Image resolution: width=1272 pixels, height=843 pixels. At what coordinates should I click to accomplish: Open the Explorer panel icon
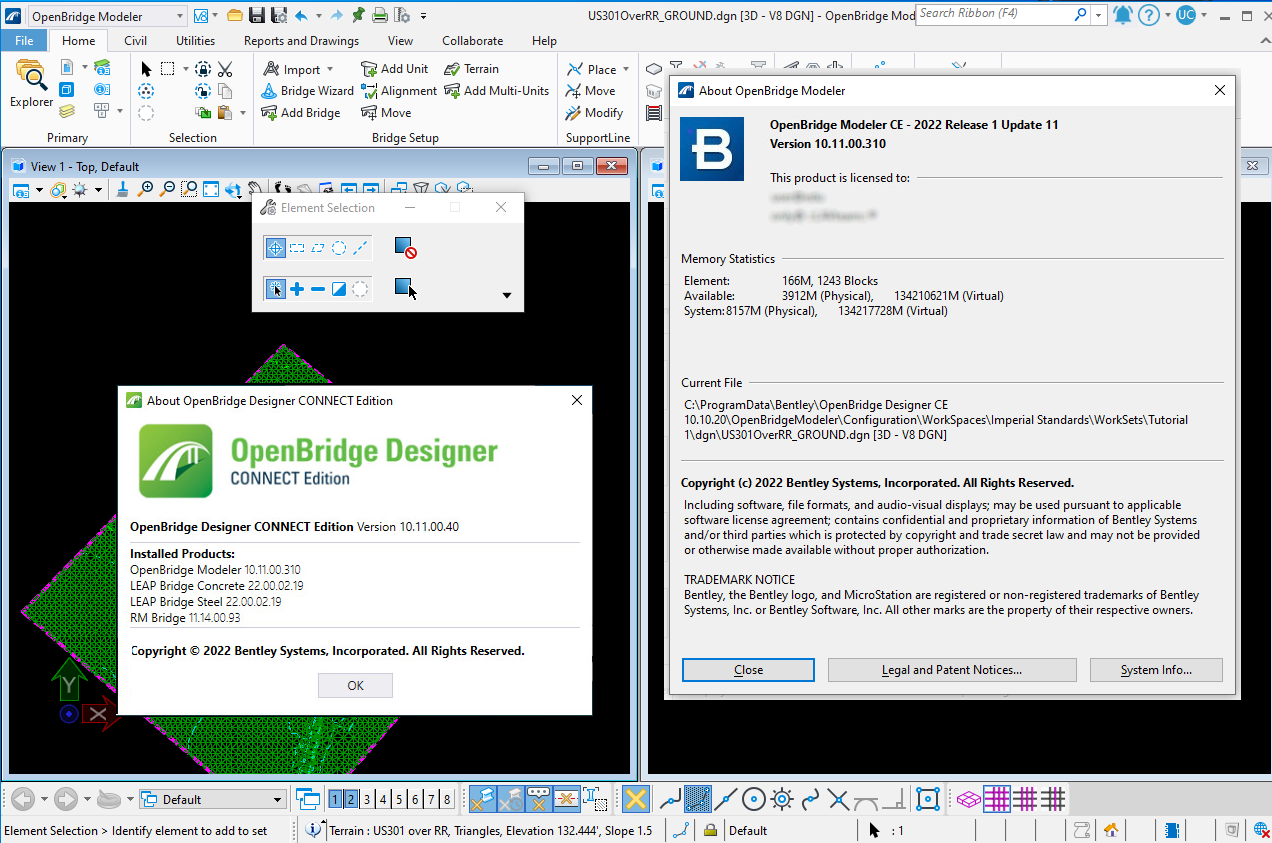pos(31,83)
